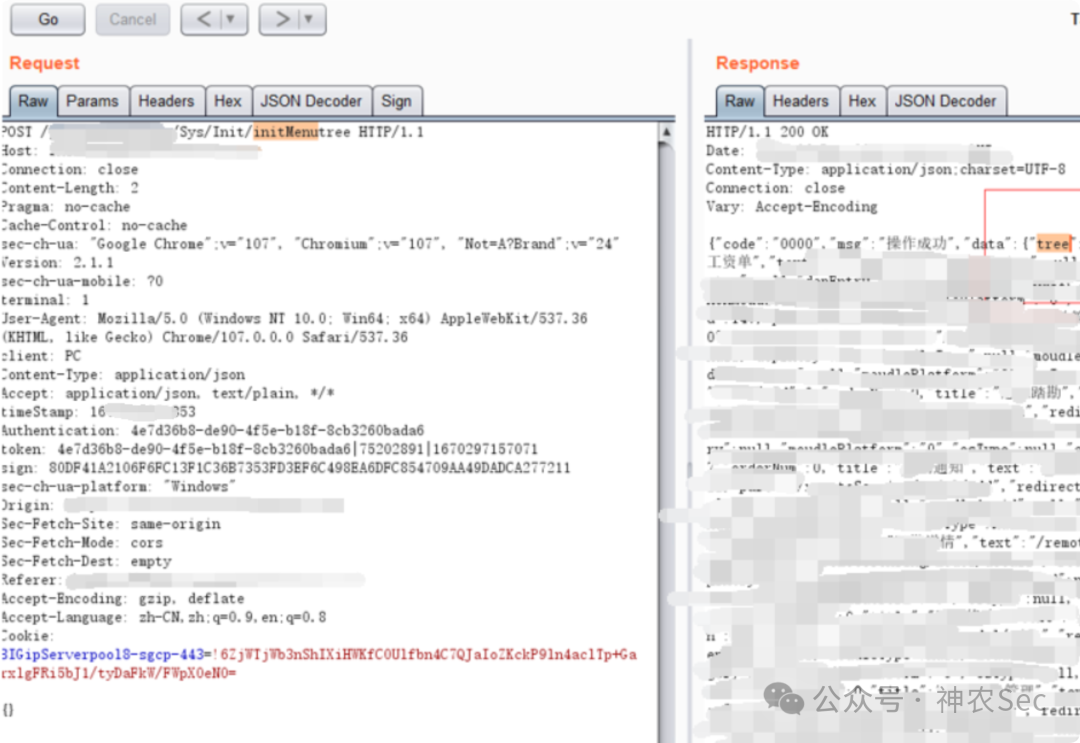
Task: Open the Request JSON Decoder tab
Action: tap(311, 101)
